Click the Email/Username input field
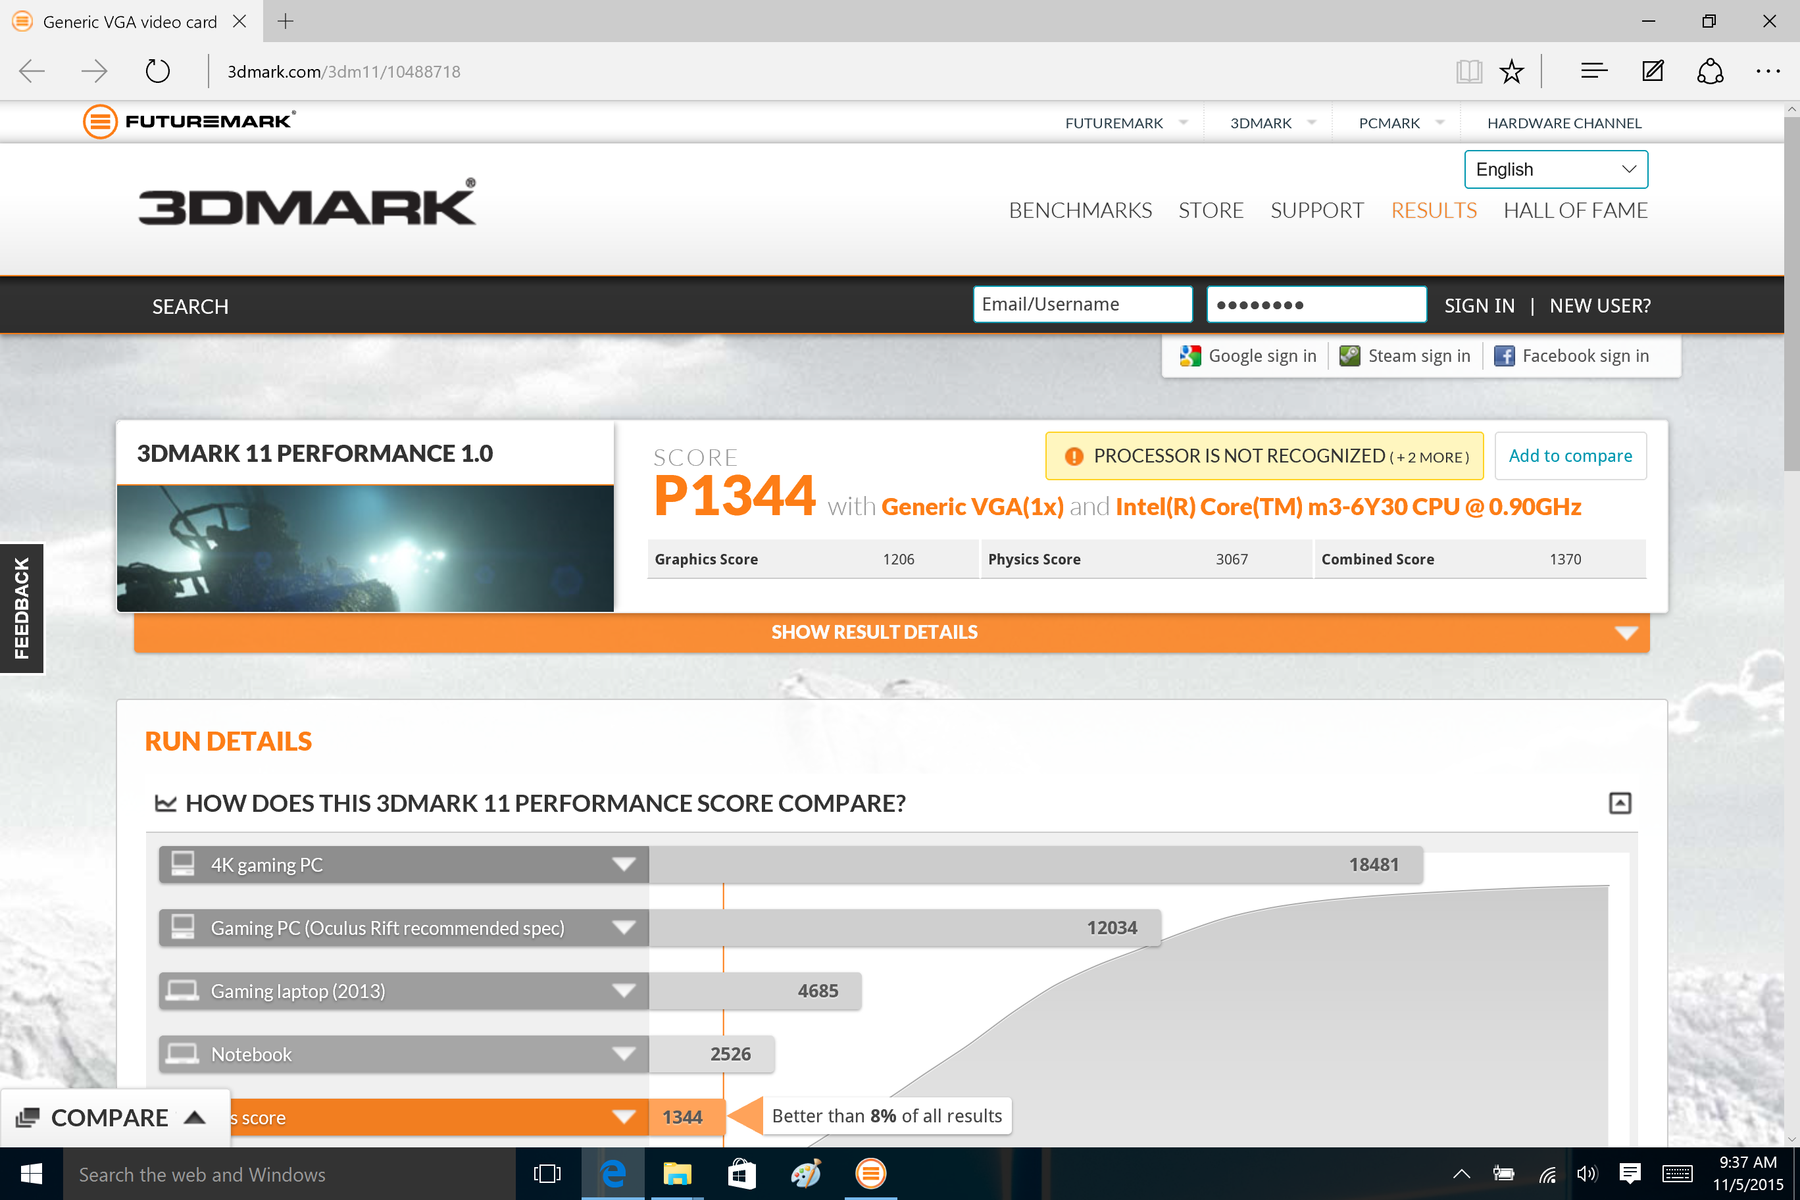 1082,305
